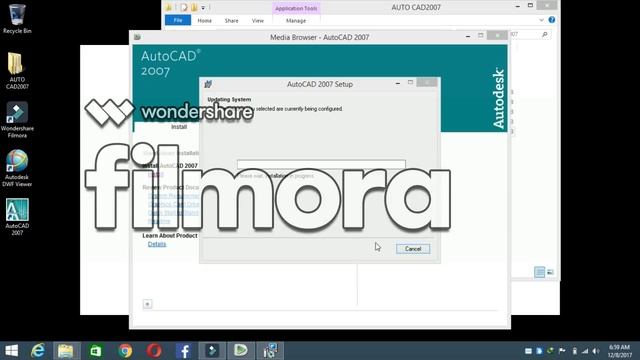Screen dimensions: 640x360
Task: Launch AutoCAD 2007 desktop shortcut
Action: point(17,217)
